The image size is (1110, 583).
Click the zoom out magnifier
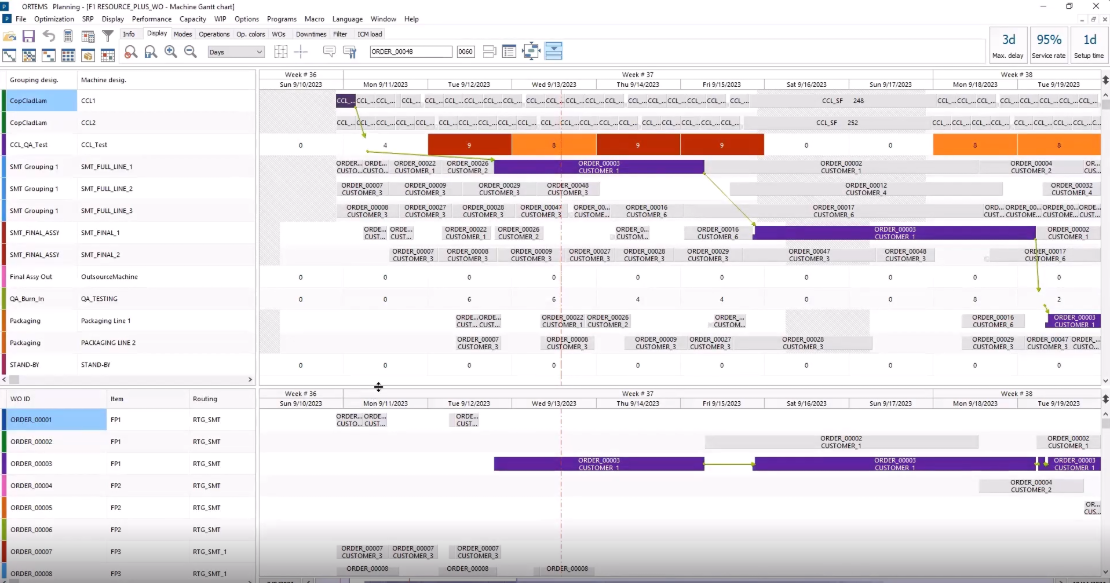point(189,52)
